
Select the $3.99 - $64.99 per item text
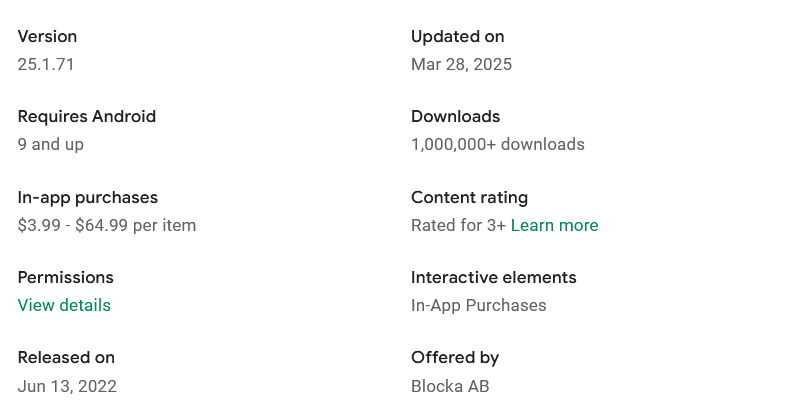click(x=107, y=225)
